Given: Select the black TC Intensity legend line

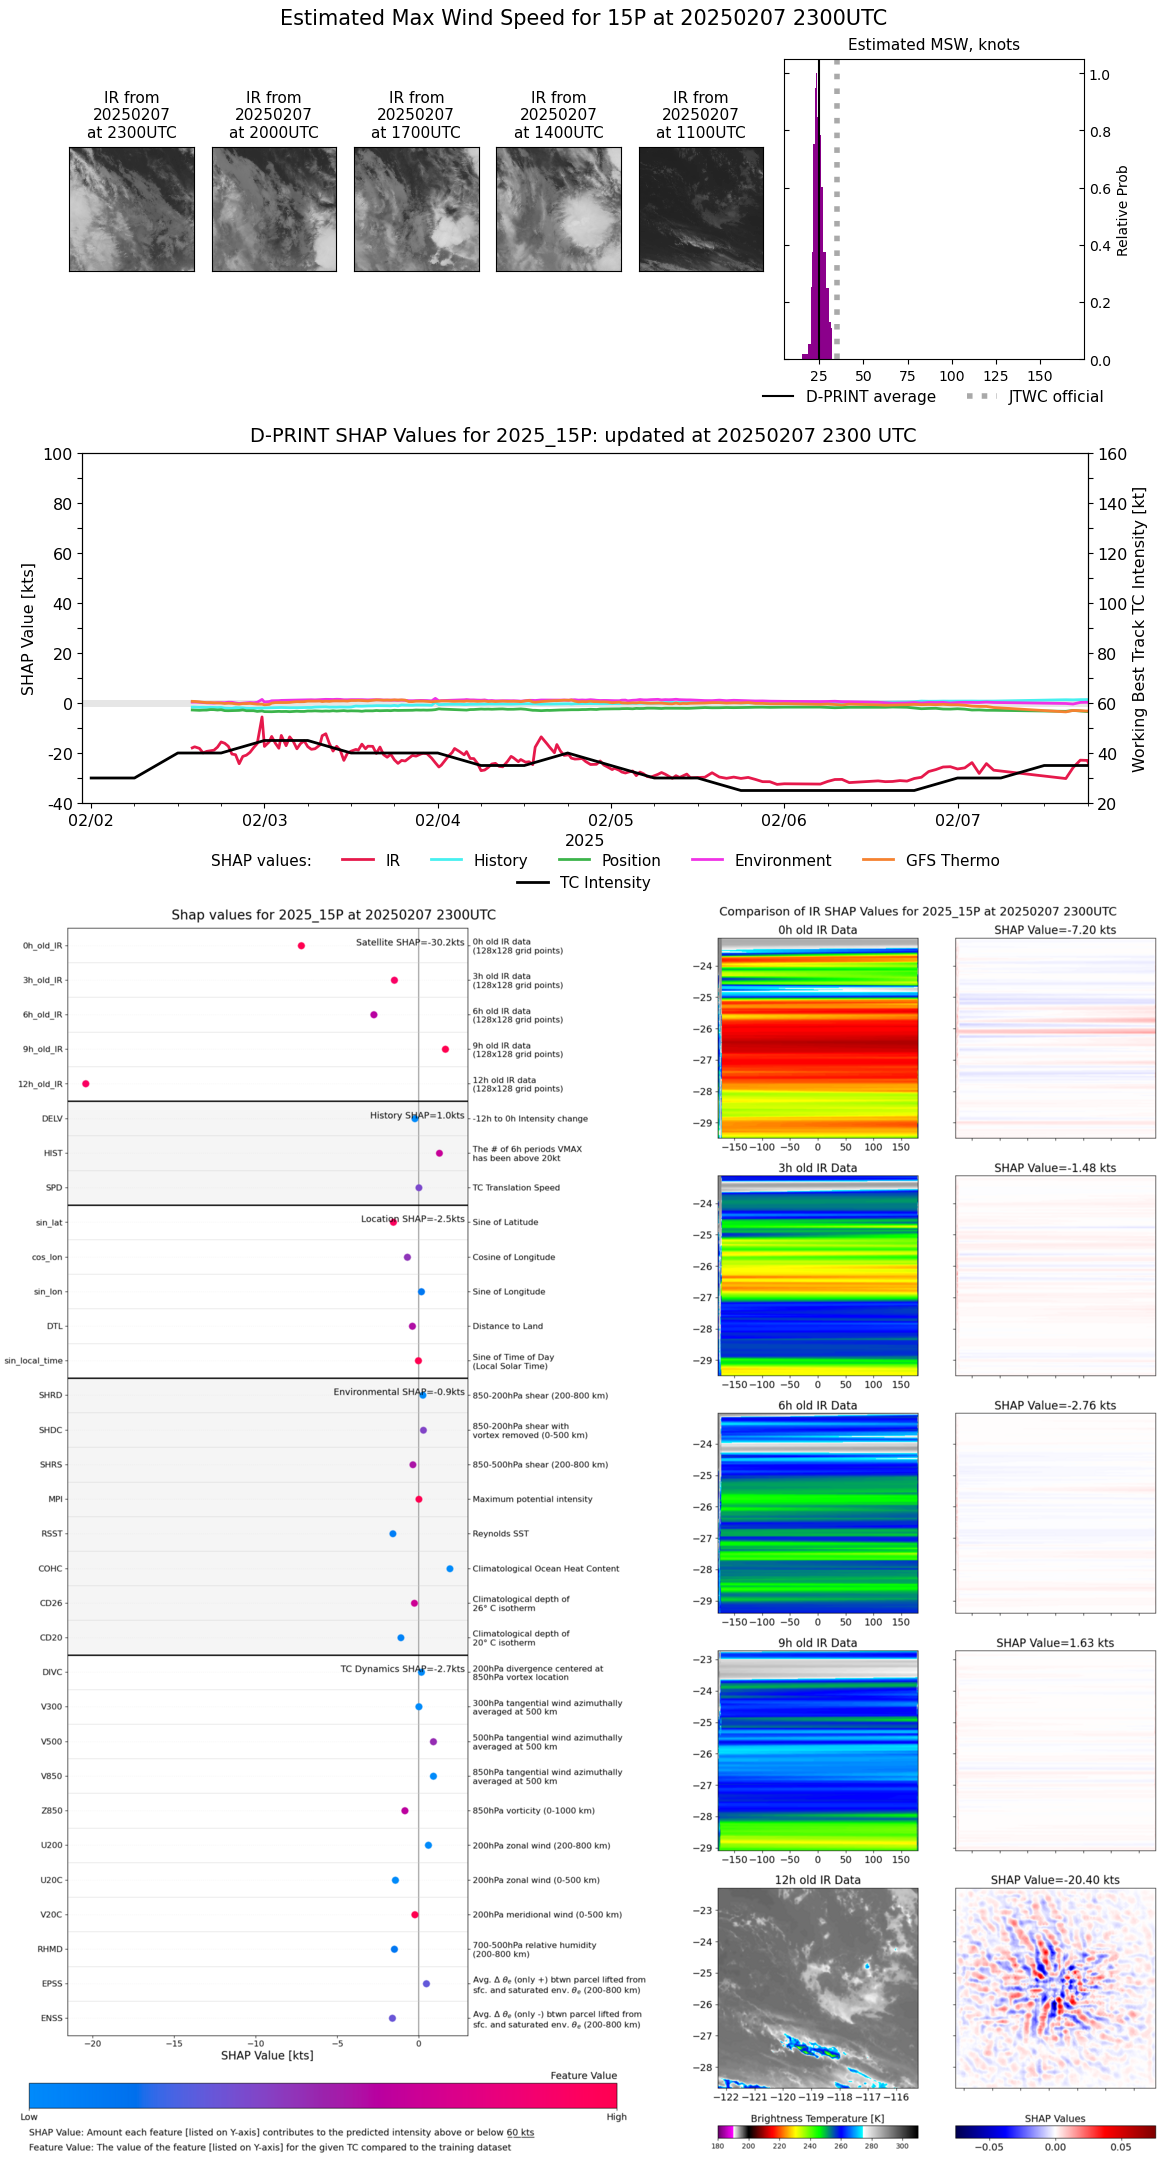Looking at the screenshot, I should click(532, 883).
